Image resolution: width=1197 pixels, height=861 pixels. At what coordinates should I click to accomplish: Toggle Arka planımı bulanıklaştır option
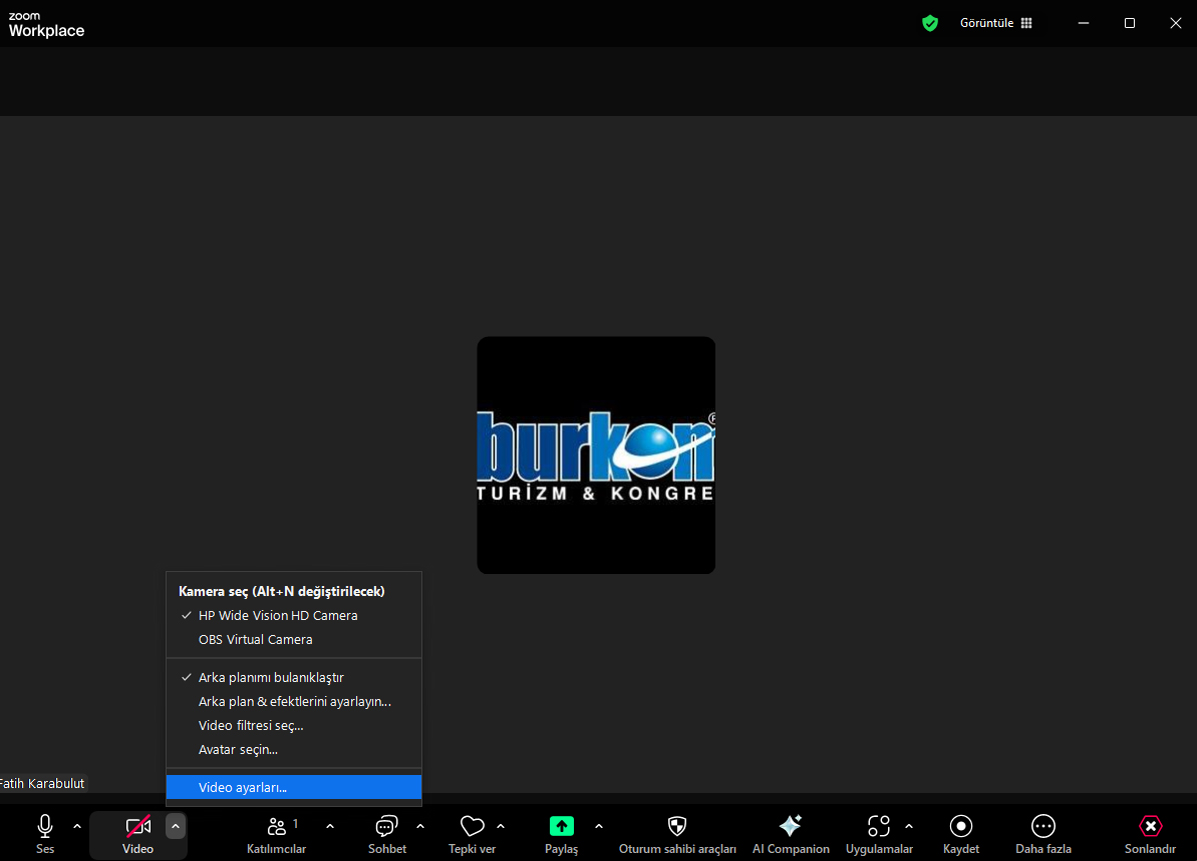coord(271,677)
